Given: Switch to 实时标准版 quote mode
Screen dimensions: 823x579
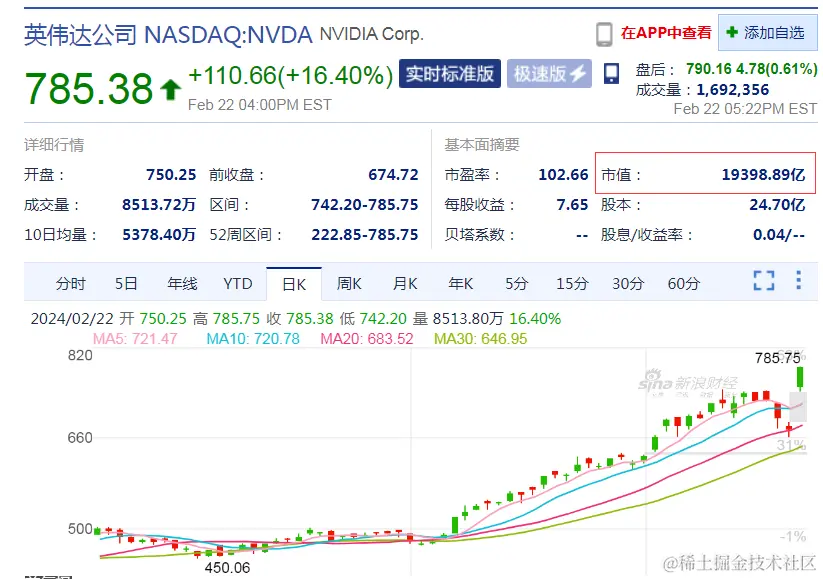Looking at the screenshot, I should [x=450, y=73].
